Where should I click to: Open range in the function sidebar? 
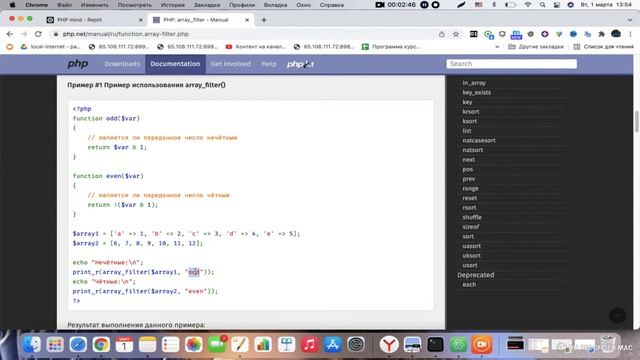(x=470, y=189)
